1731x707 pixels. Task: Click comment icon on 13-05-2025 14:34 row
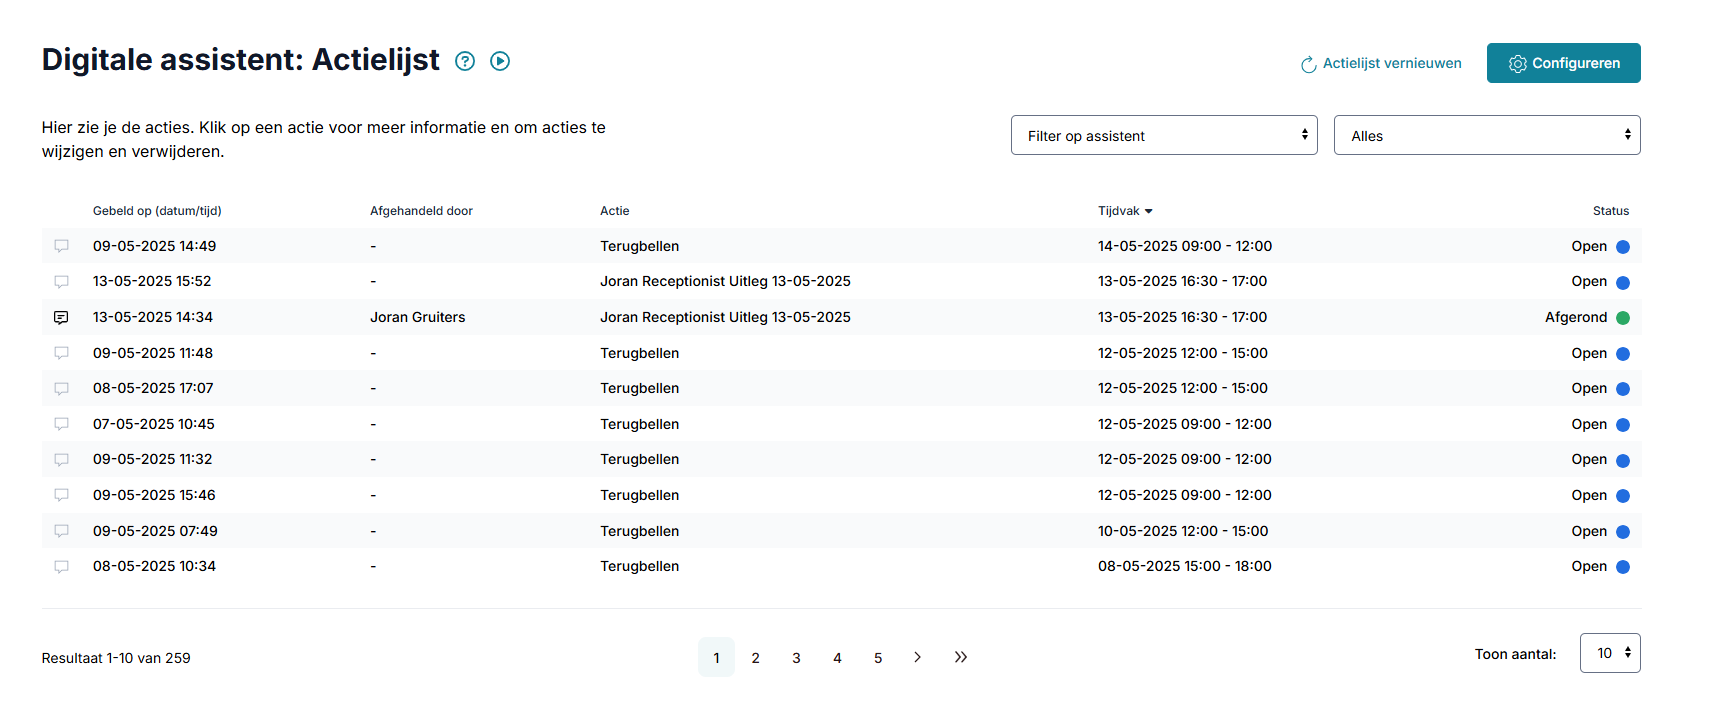point(61,317)
